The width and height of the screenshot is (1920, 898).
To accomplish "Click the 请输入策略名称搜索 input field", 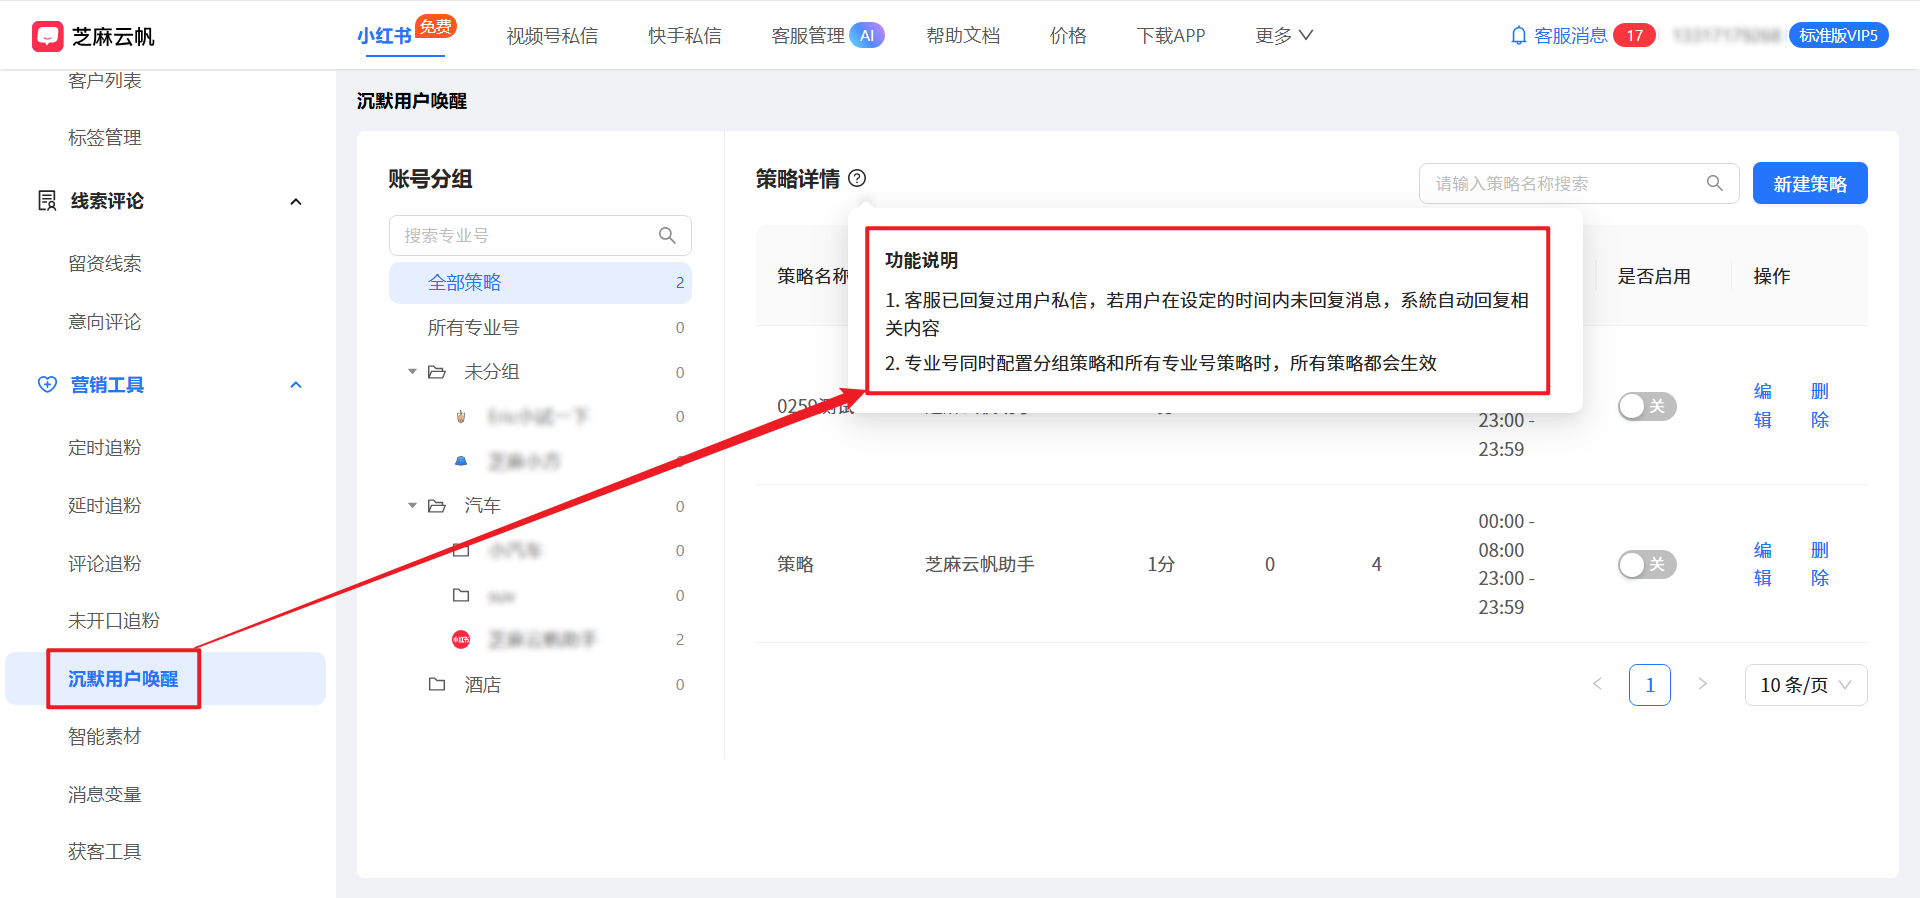I will click(1579, 183).
